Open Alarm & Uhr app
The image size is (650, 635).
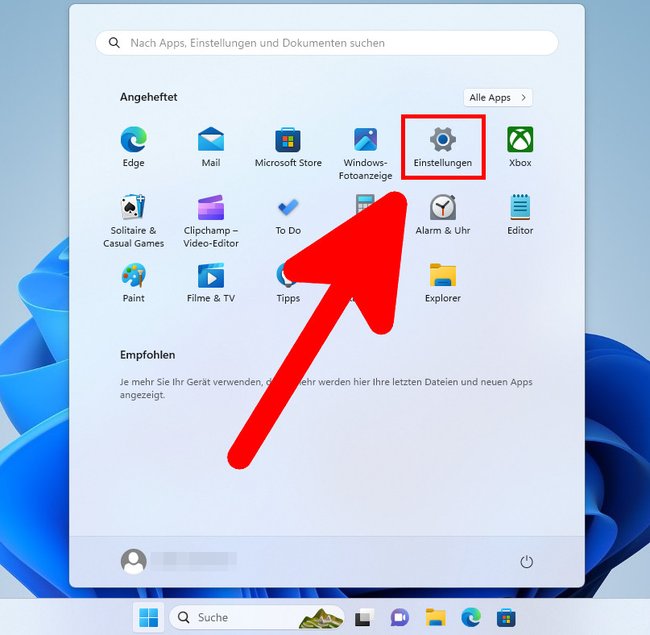443,216
